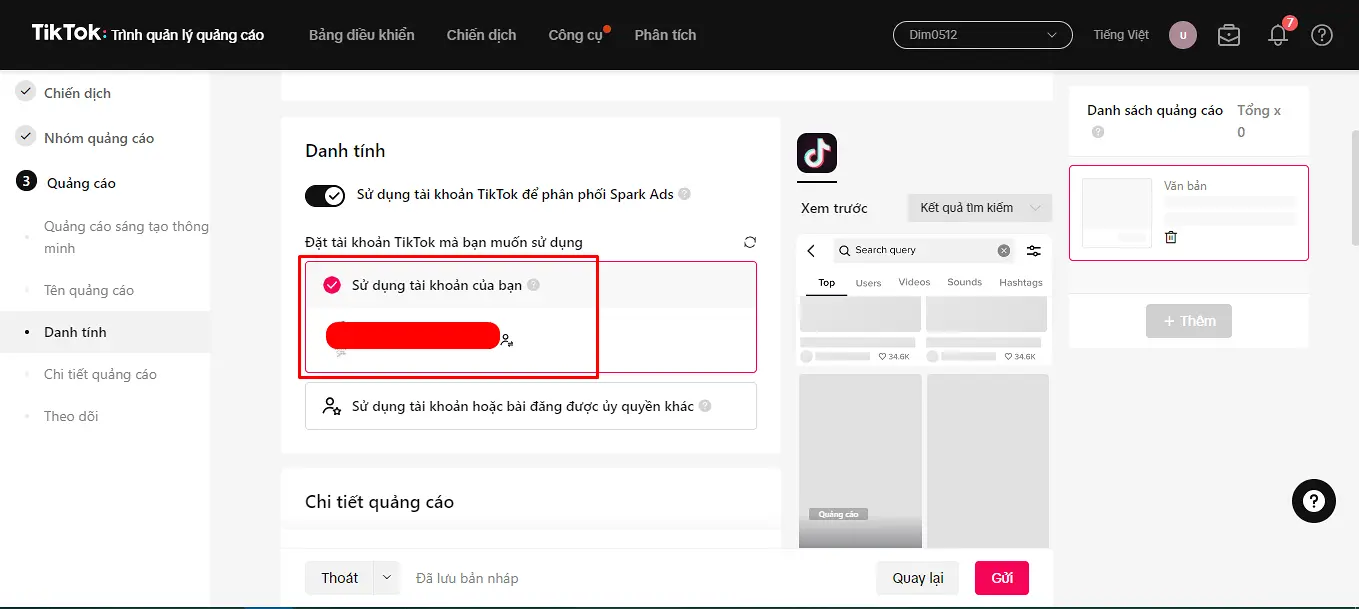Viewport: 1359px width, 609px height.
Task: Switch to Videos tab in preview
Action: pos(914,283)
